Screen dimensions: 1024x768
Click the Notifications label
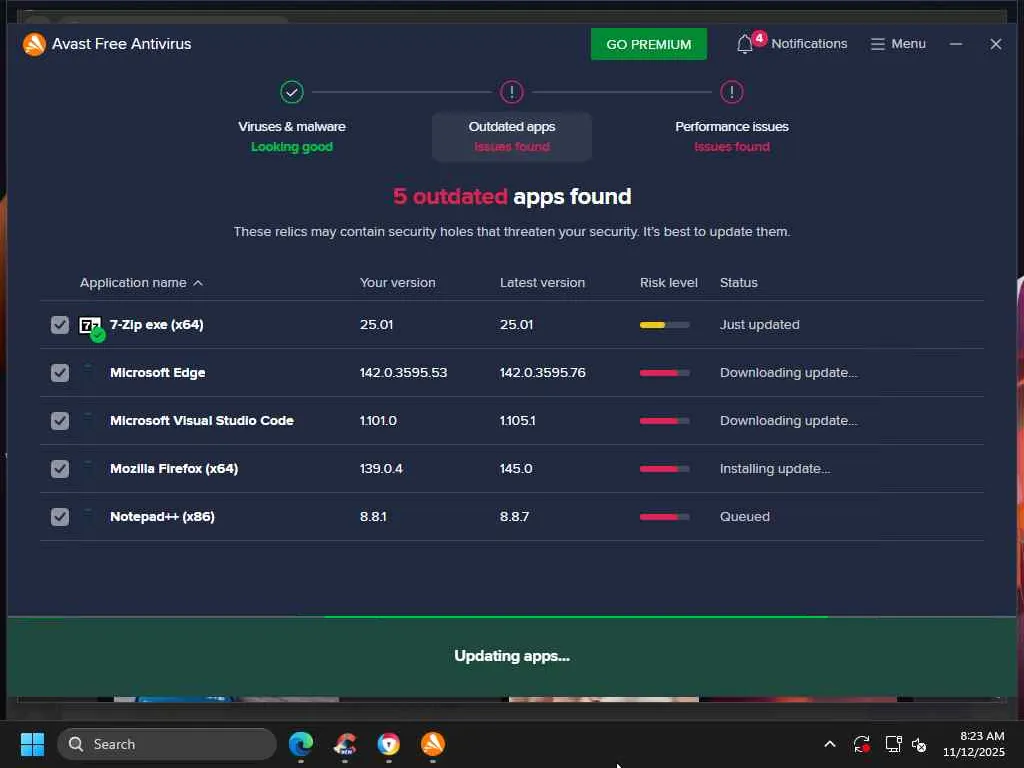809,44
